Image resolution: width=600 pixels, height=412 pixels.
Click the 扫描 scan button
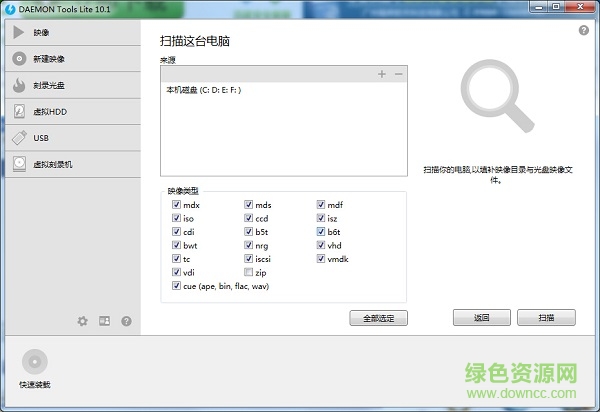(546, 318)
